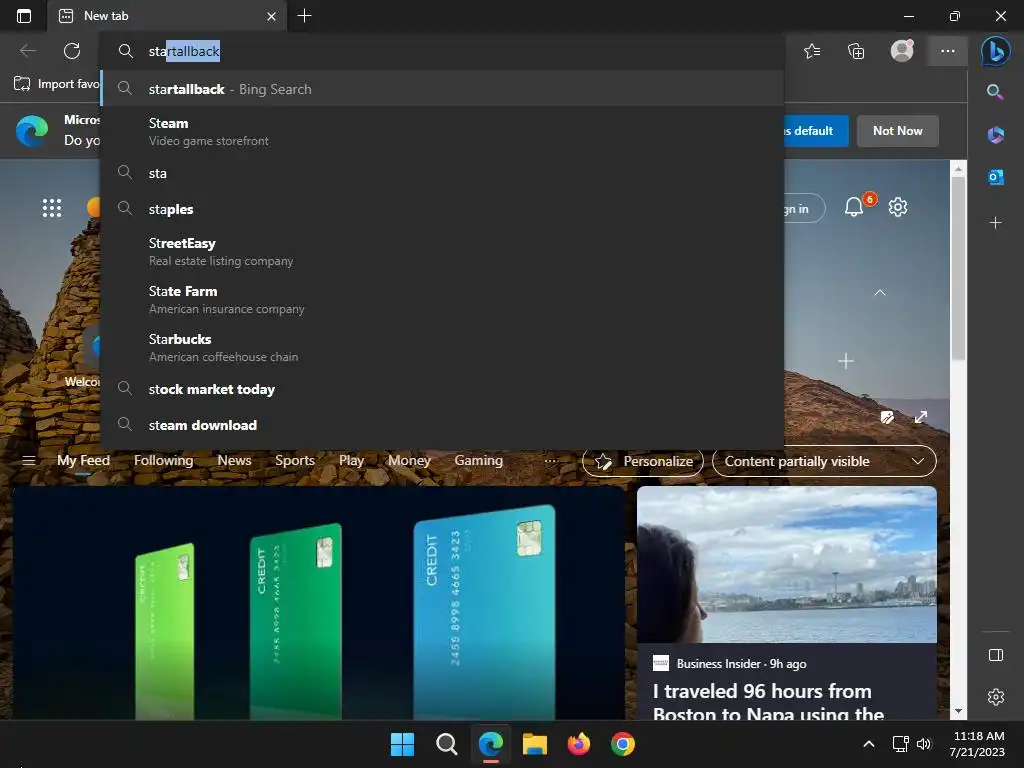Open File Explorer from taskbar
This screenshot has height=768, width=1024.
click(535, 744)
